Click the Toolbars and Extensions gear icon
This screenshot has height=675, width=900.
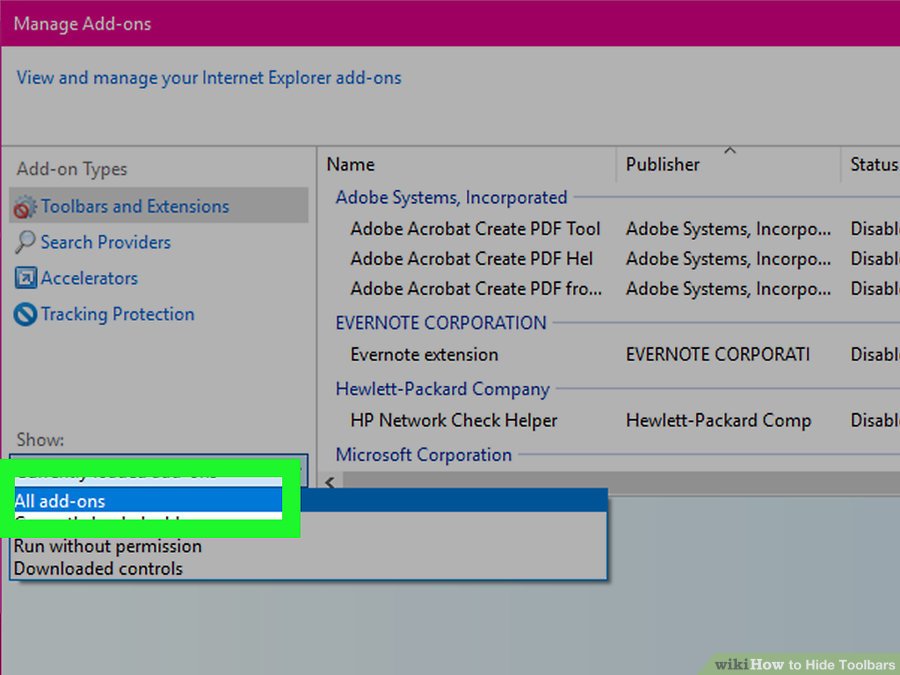coord(25,207)
